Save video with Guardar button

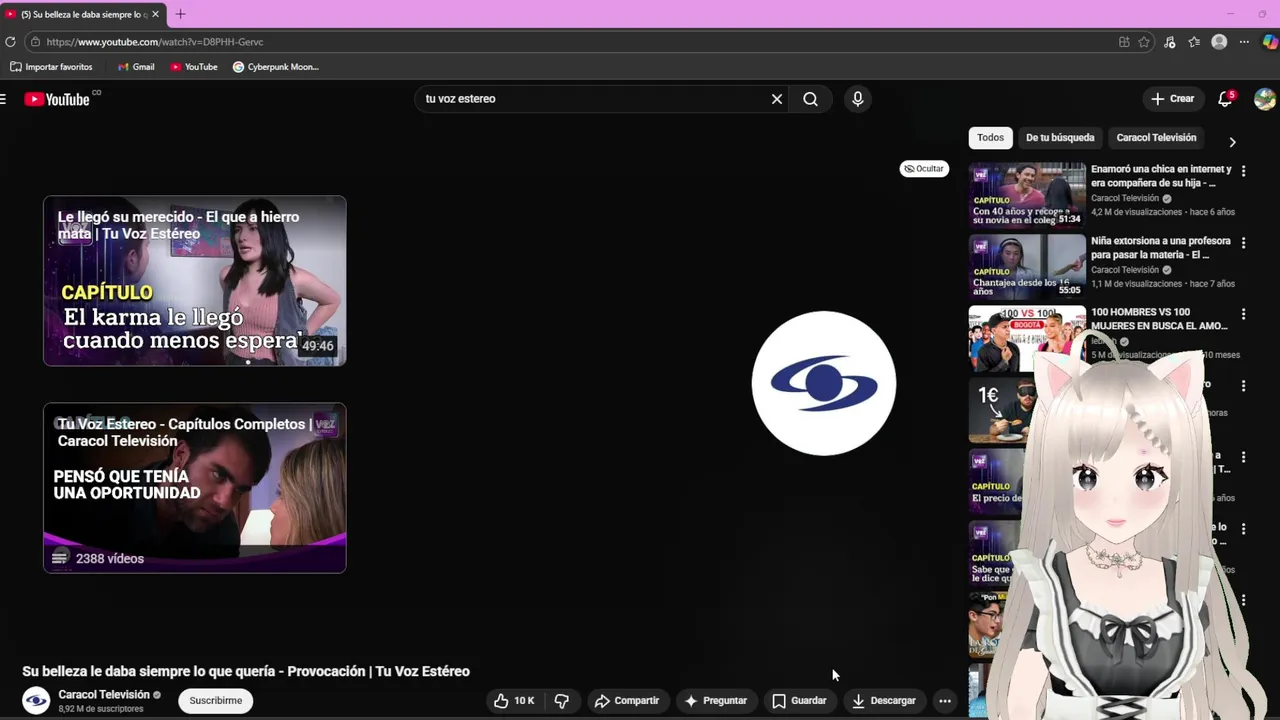[799, 701]
